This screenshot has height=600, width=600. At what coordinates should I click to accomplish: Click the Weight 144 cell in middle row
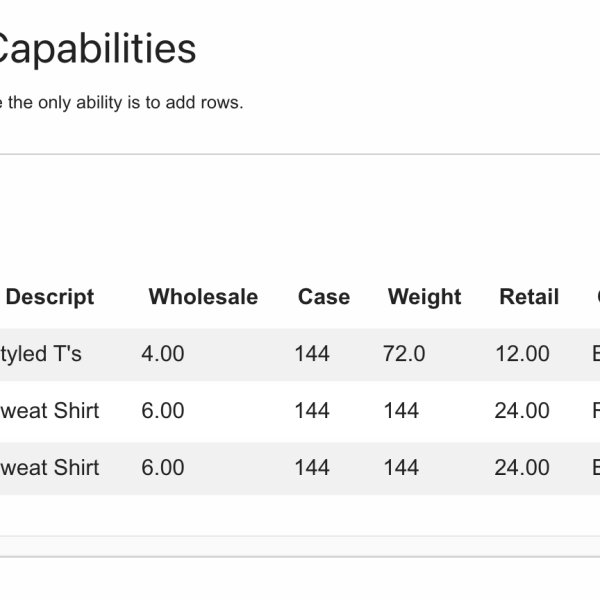[x=401, y=410]
